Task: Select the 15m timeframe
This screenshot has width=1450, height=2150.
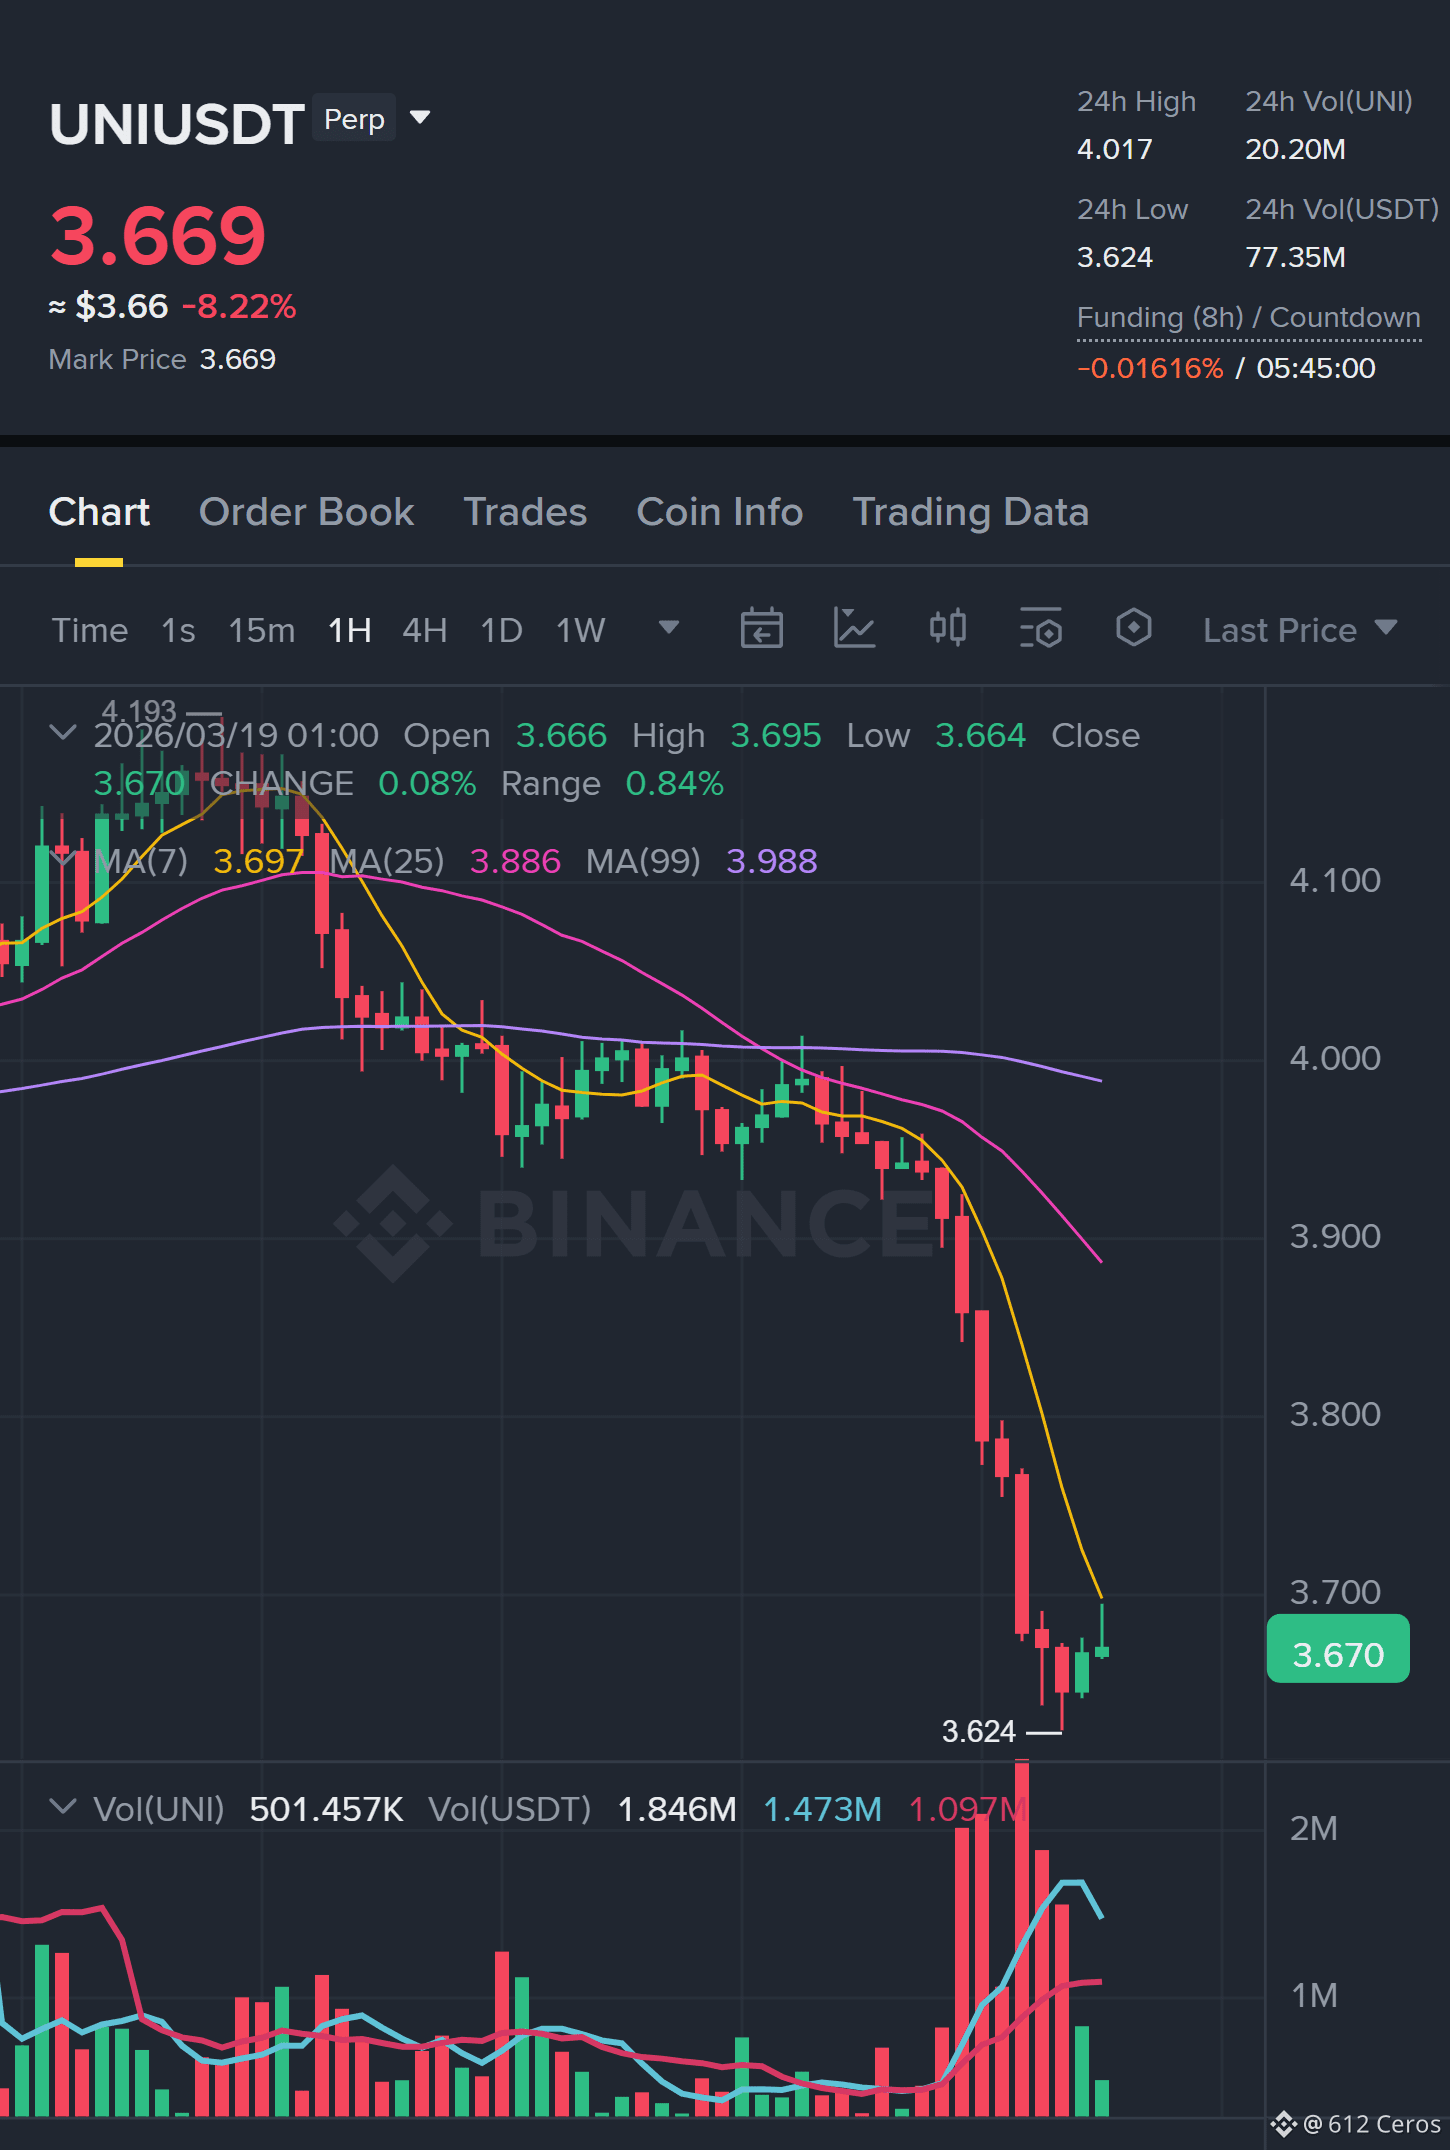Action: (x=262, y=630)
